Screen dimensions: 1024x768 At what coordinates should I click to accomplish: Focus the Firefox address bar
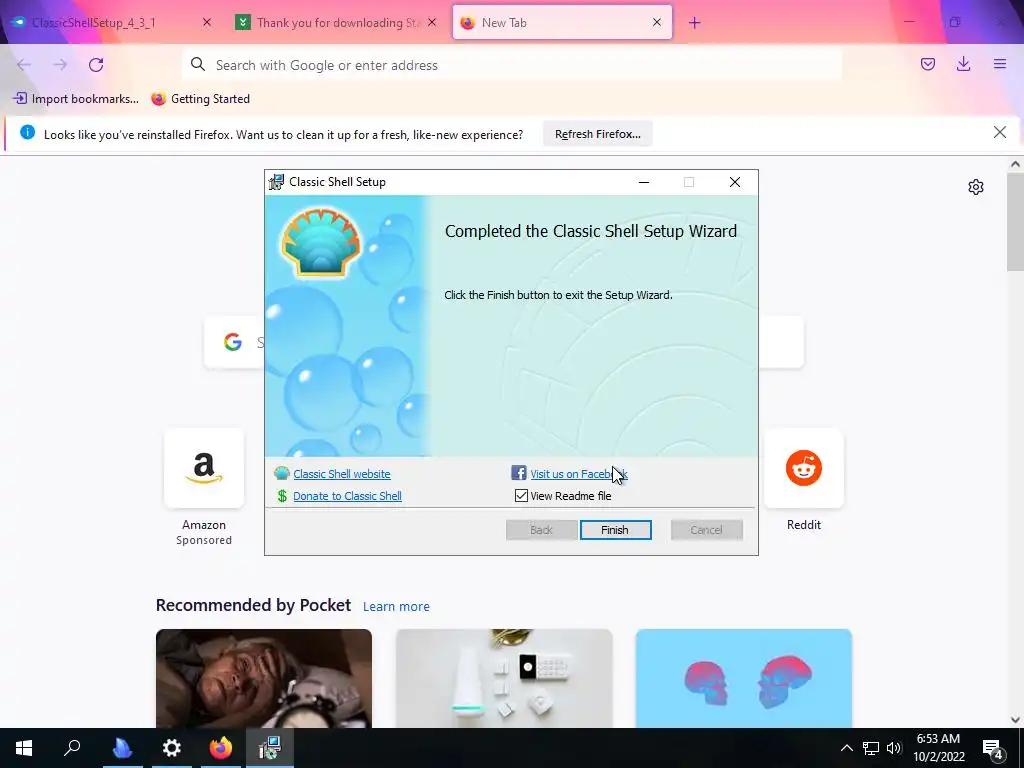click(x=513, y=65)
